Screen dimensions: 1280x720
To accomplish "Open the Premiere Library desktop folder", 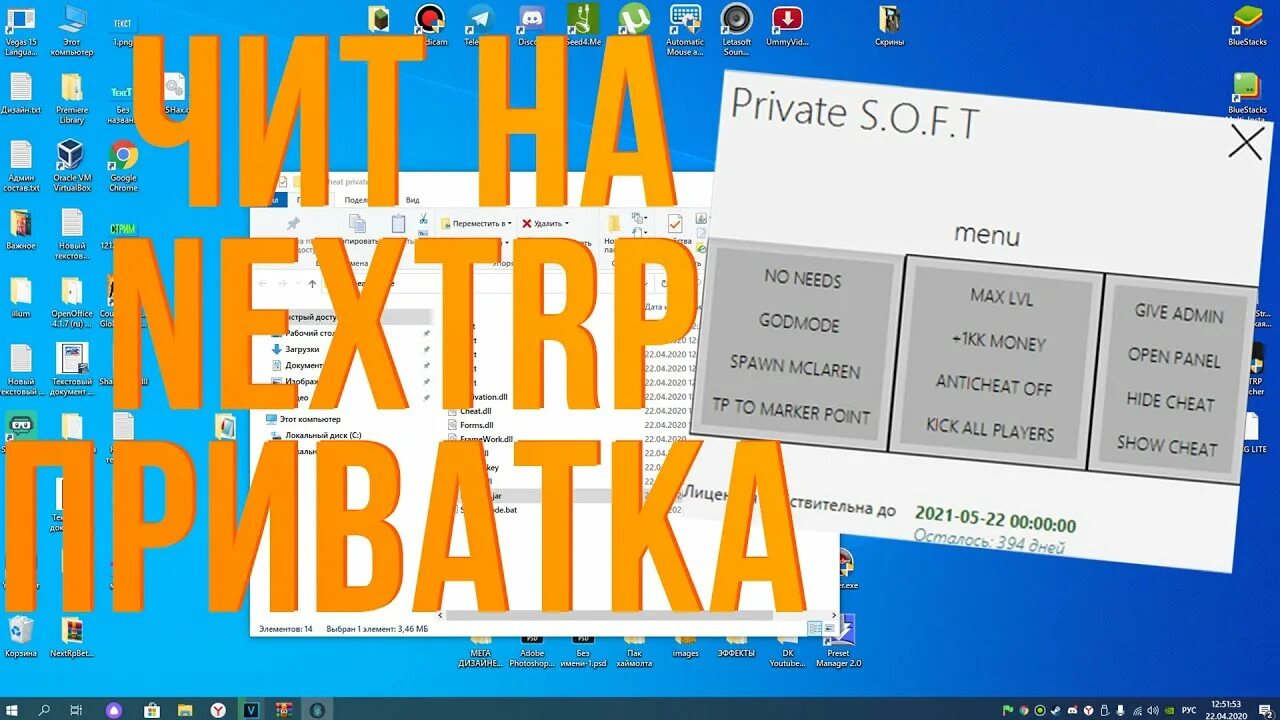I will click(x=72, y=98).
